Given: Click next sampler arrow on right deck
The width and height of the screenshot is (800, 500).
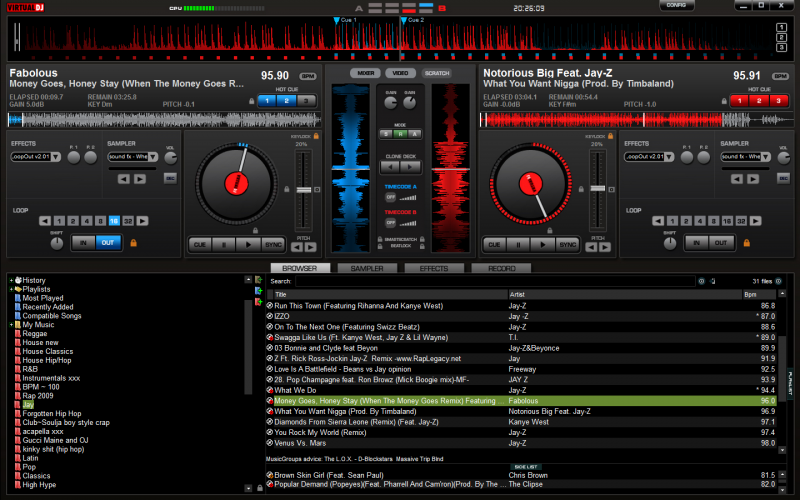Looking at the screenshot, I should click(753, 179).
